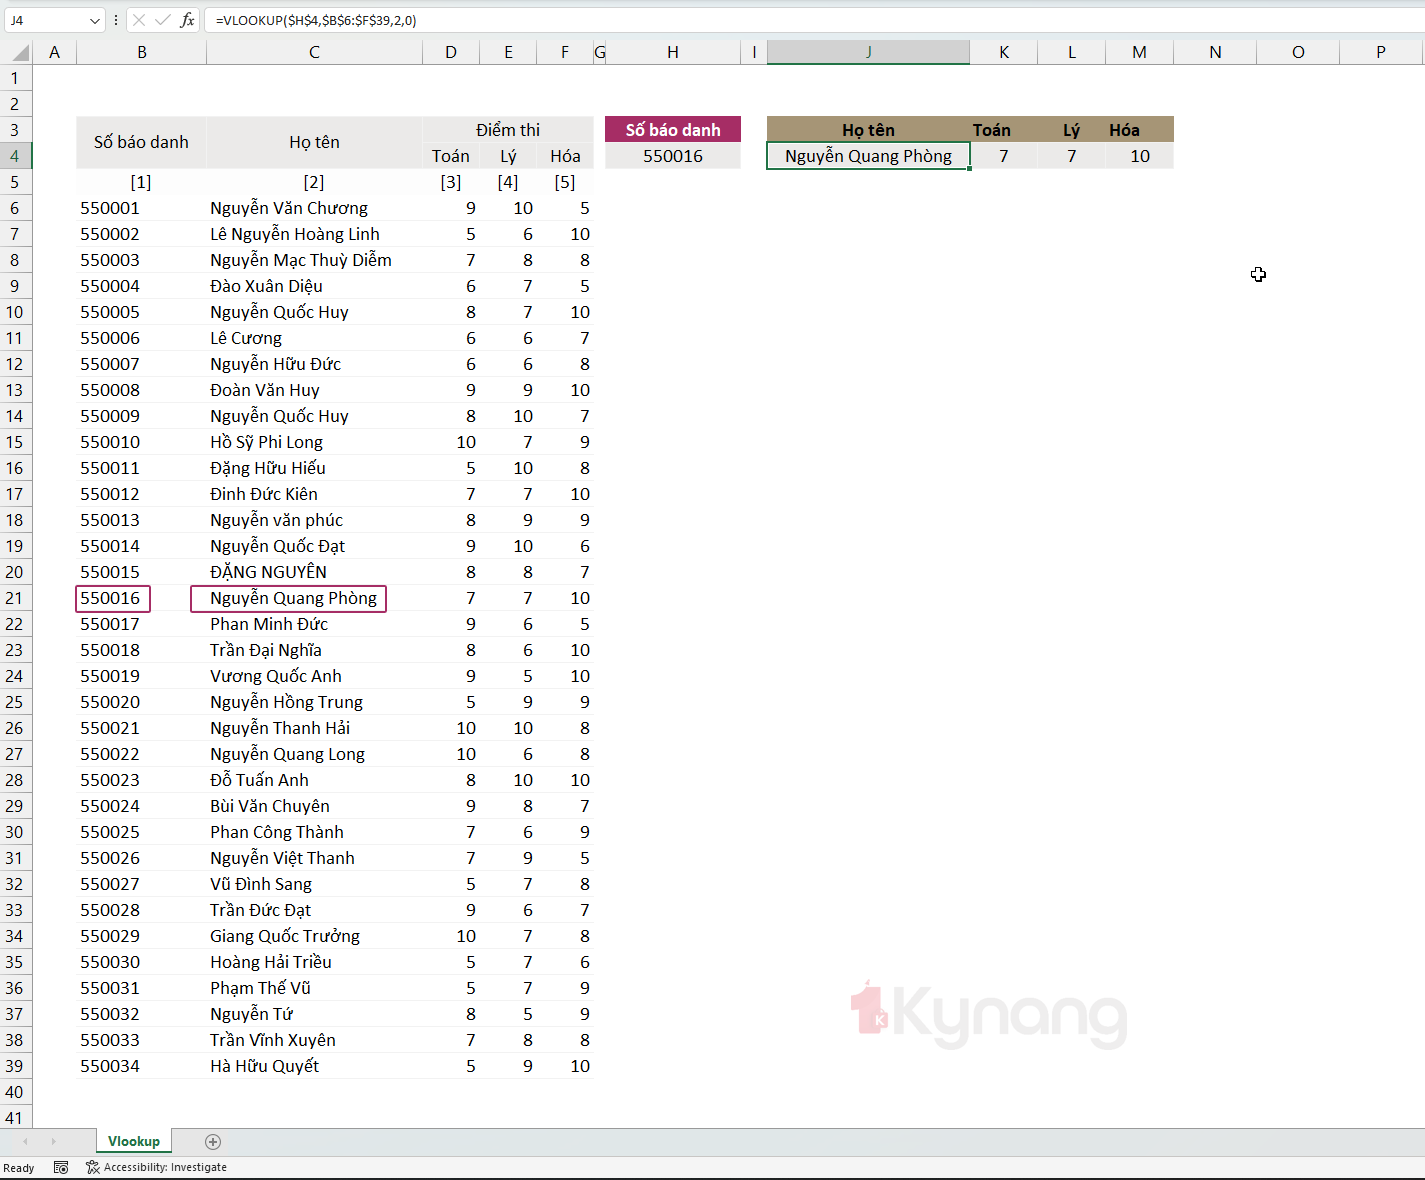Open the Name Box dropdown arrow

(95, 20)
